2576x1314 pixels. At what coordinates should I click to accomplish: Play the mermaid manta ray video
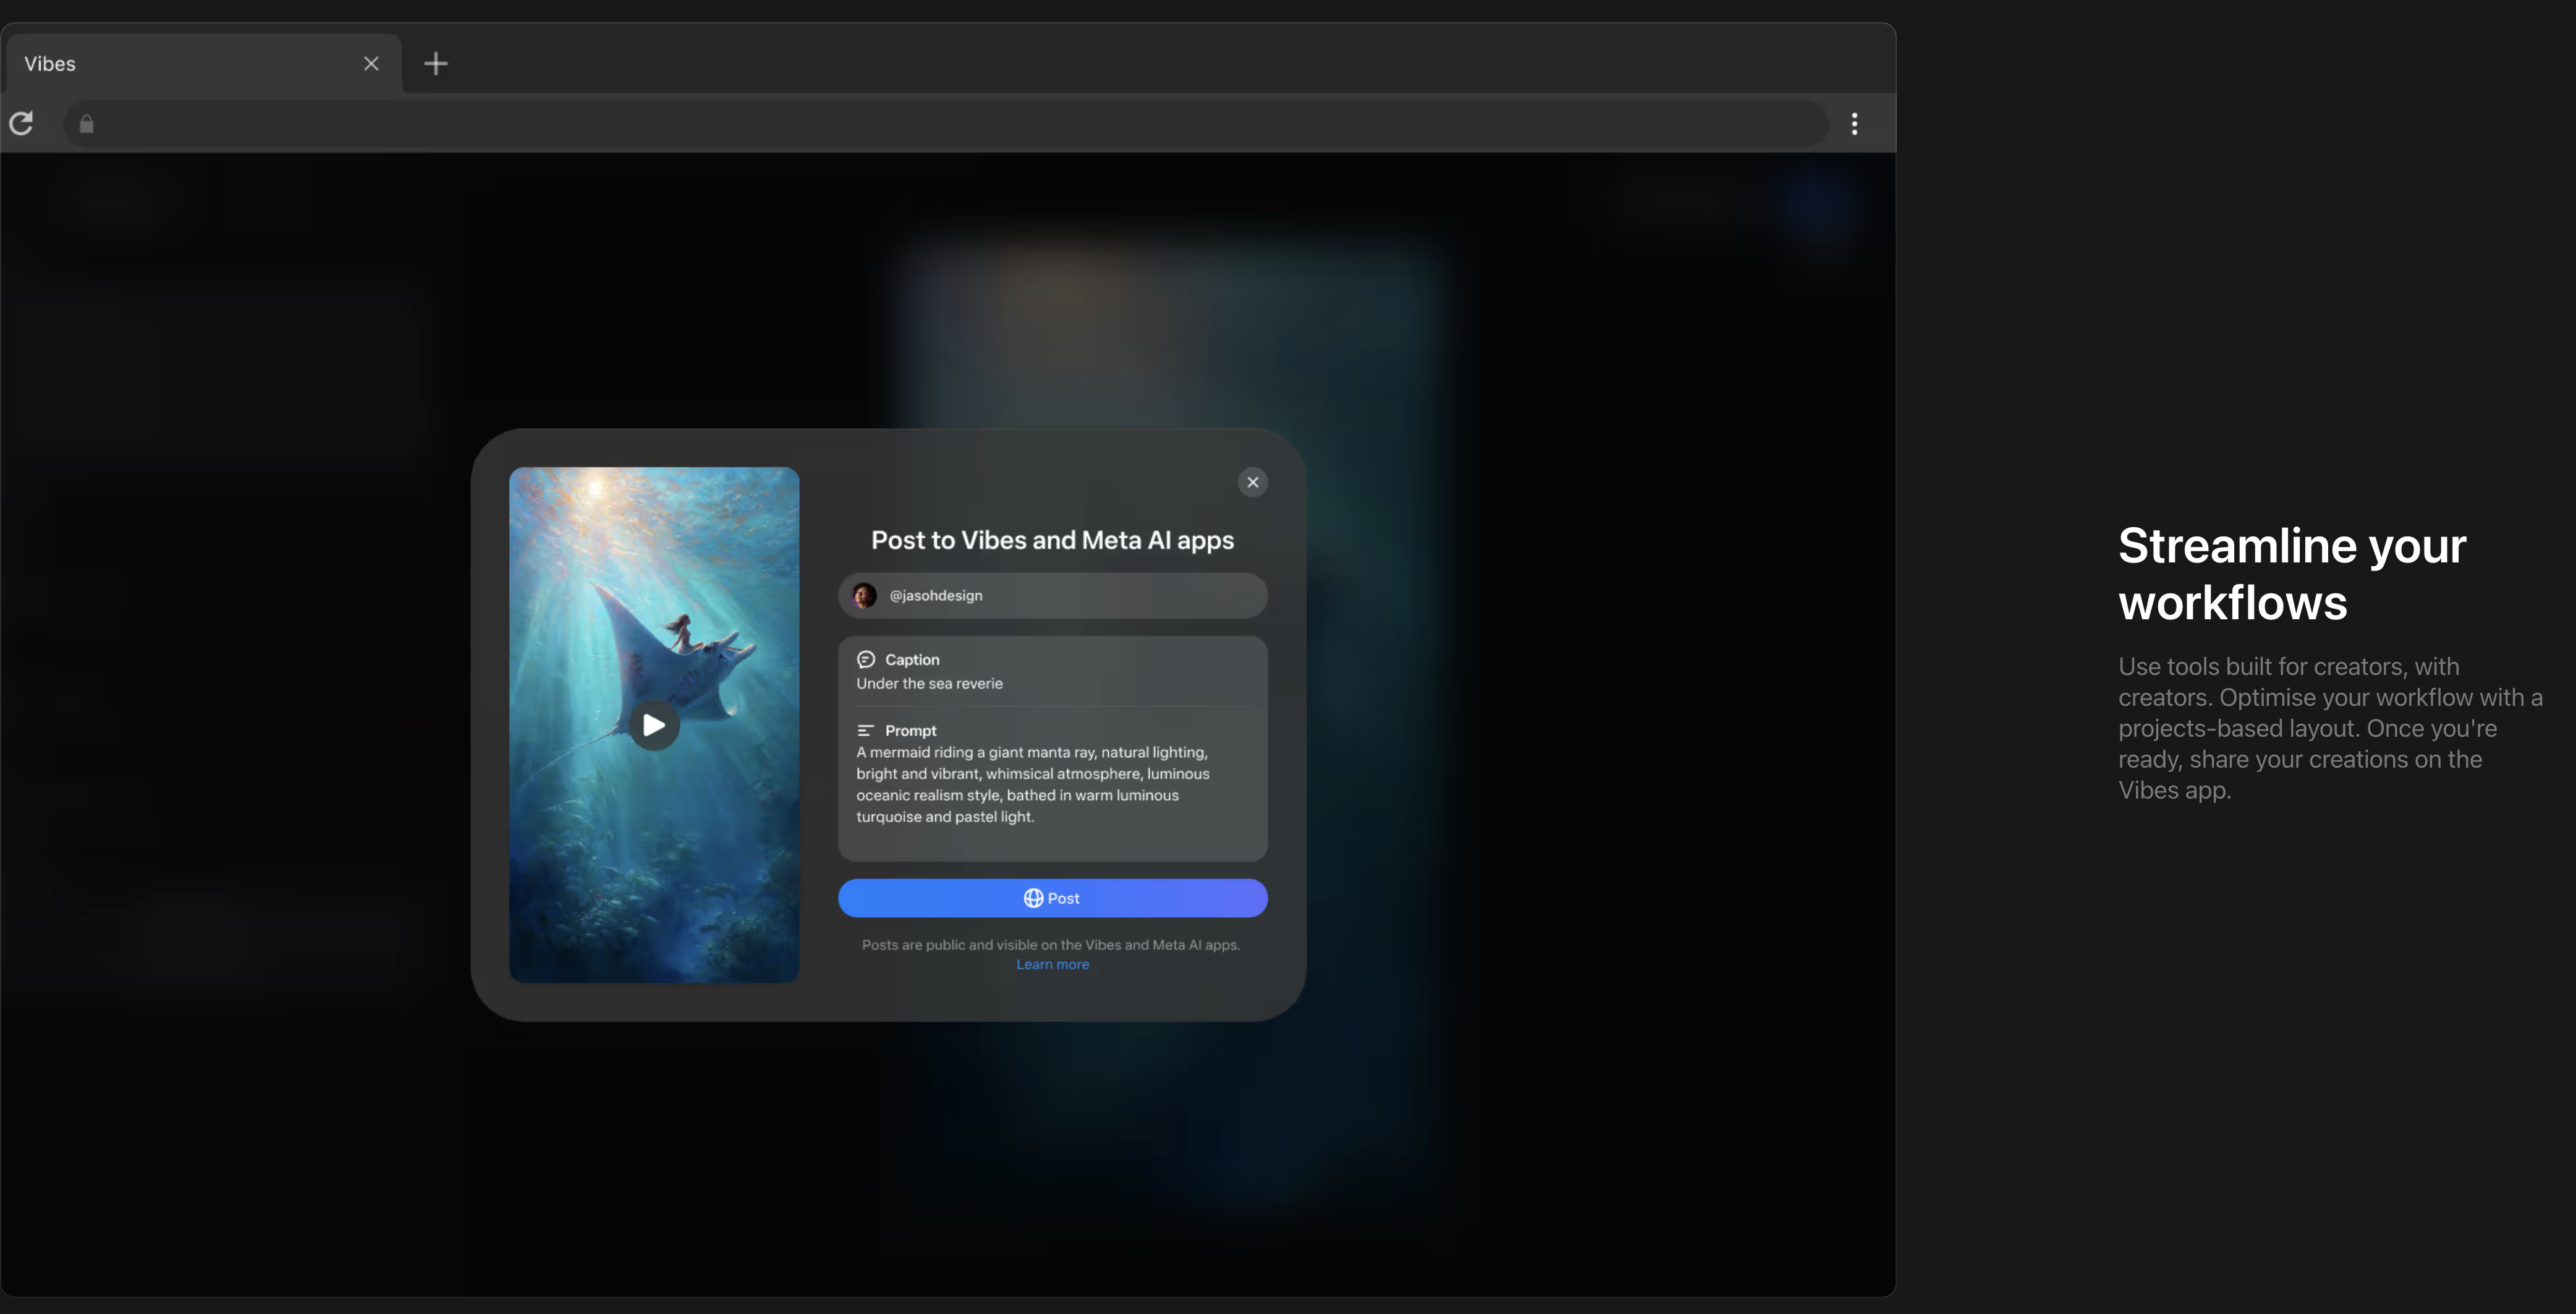point(654,725)
